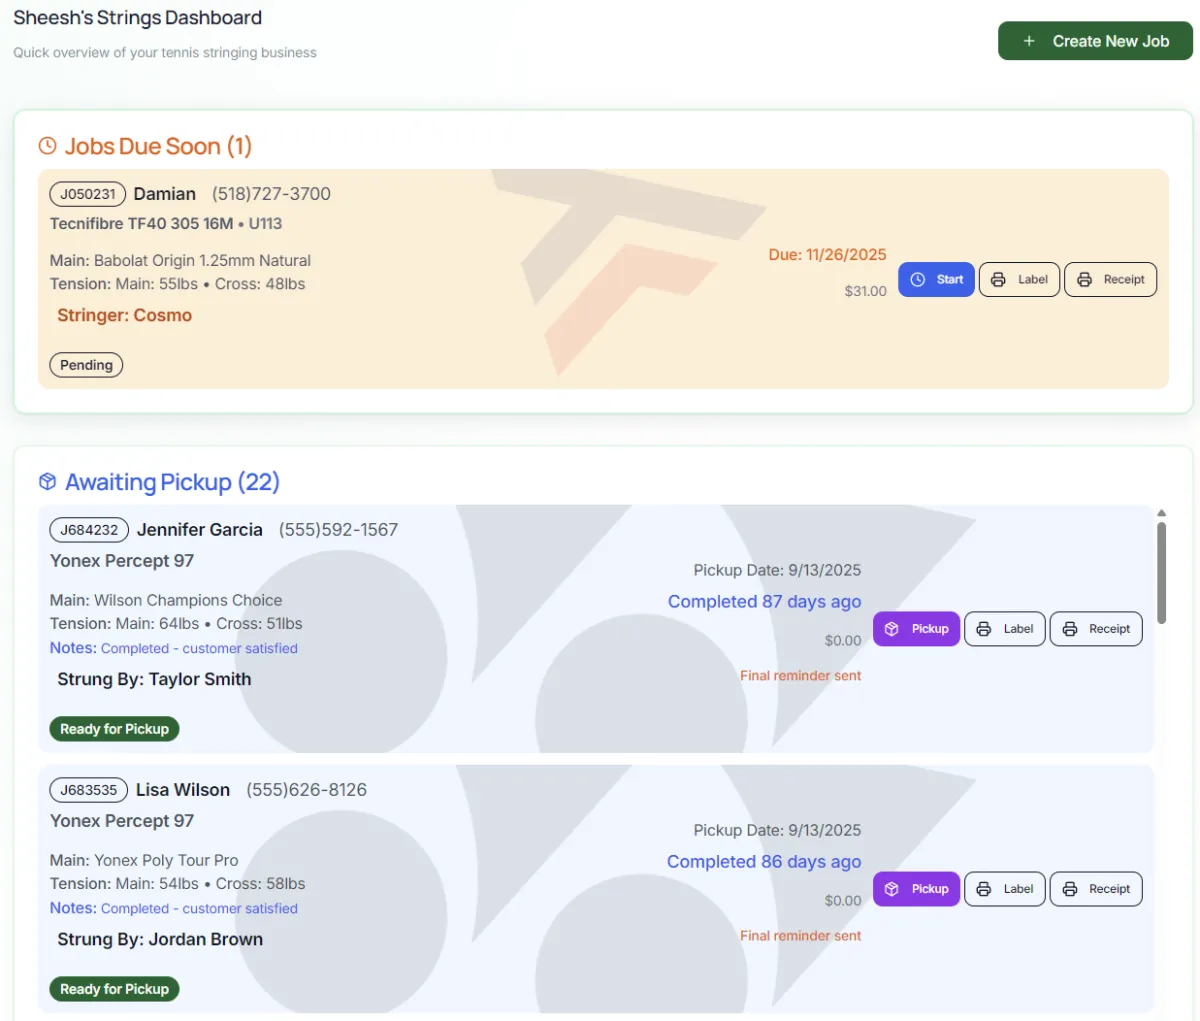Screen dimensions: 1200x1021
Task: Click the Pending status badge
Action: tap(86, 365)
